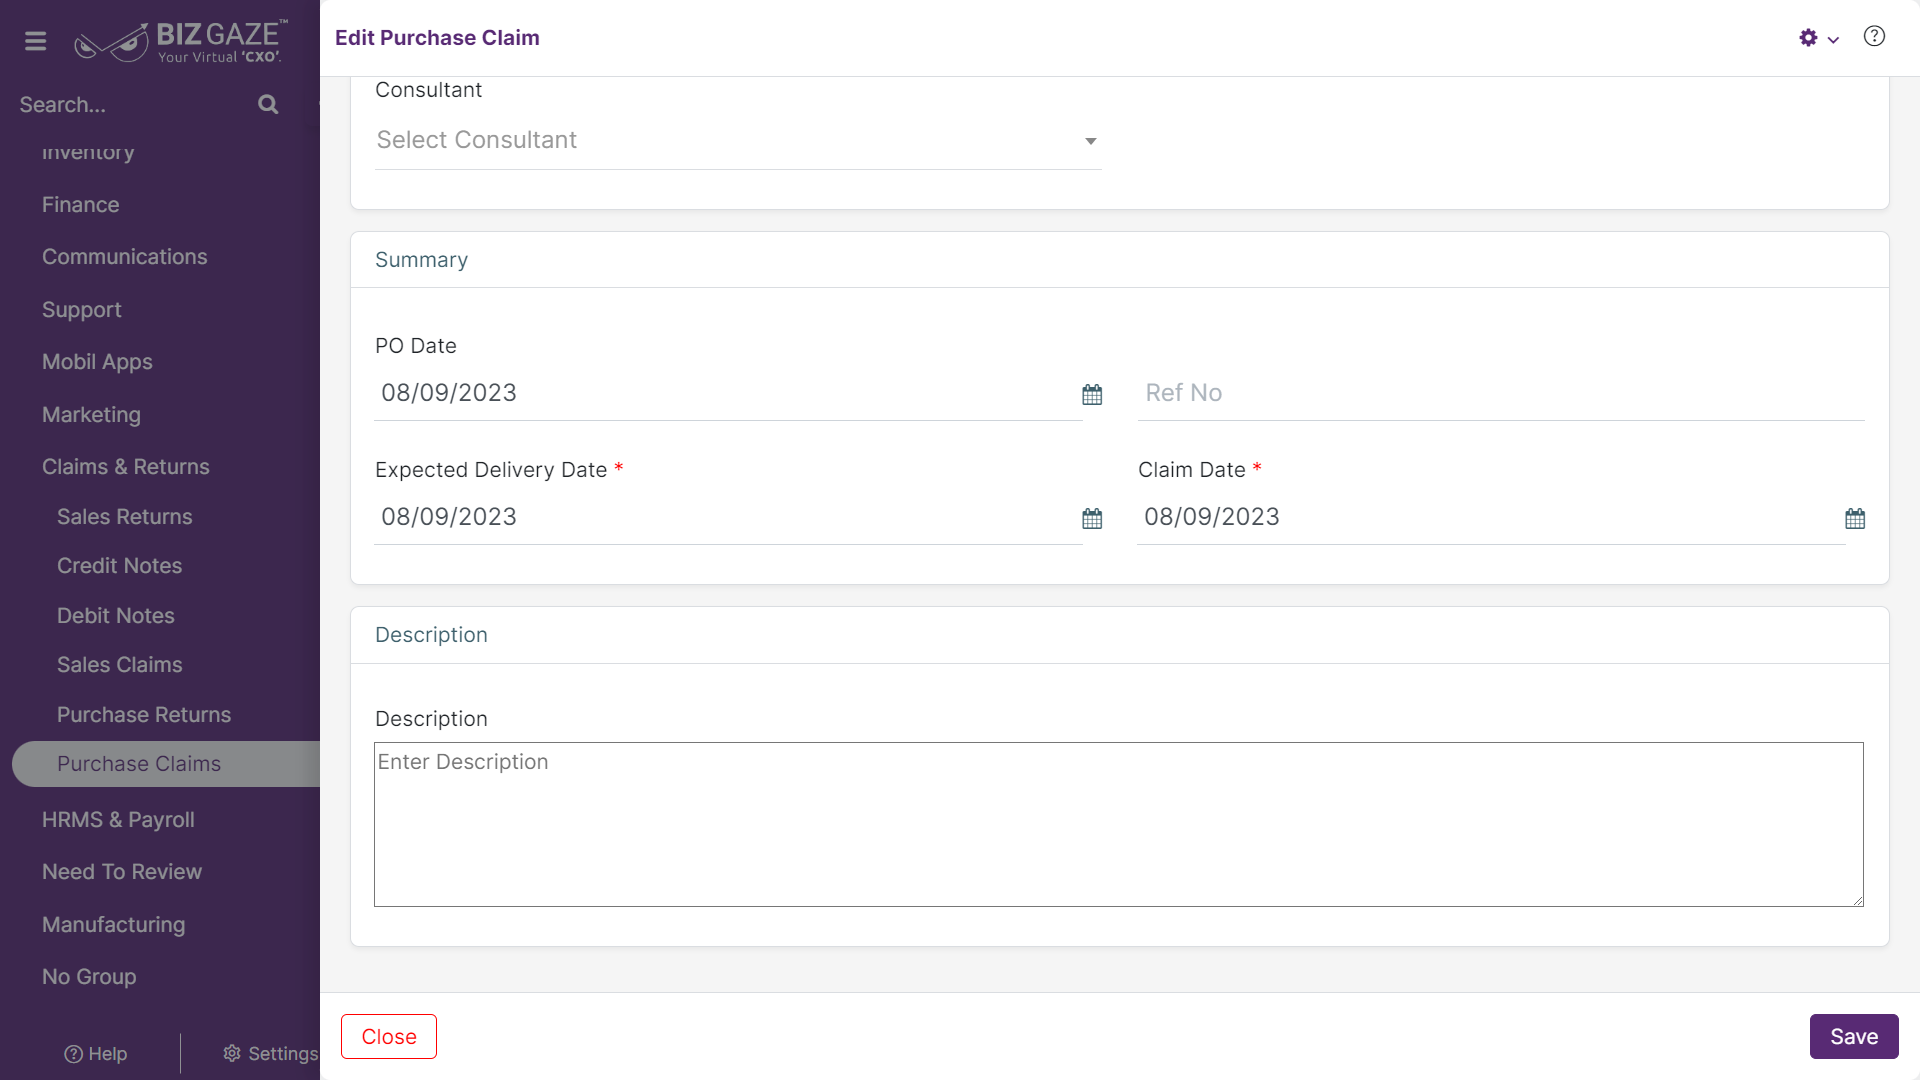Viewport: 1920px width, 1080px height.
Task: Open Need To Review menu
Action: click(122, 871)
